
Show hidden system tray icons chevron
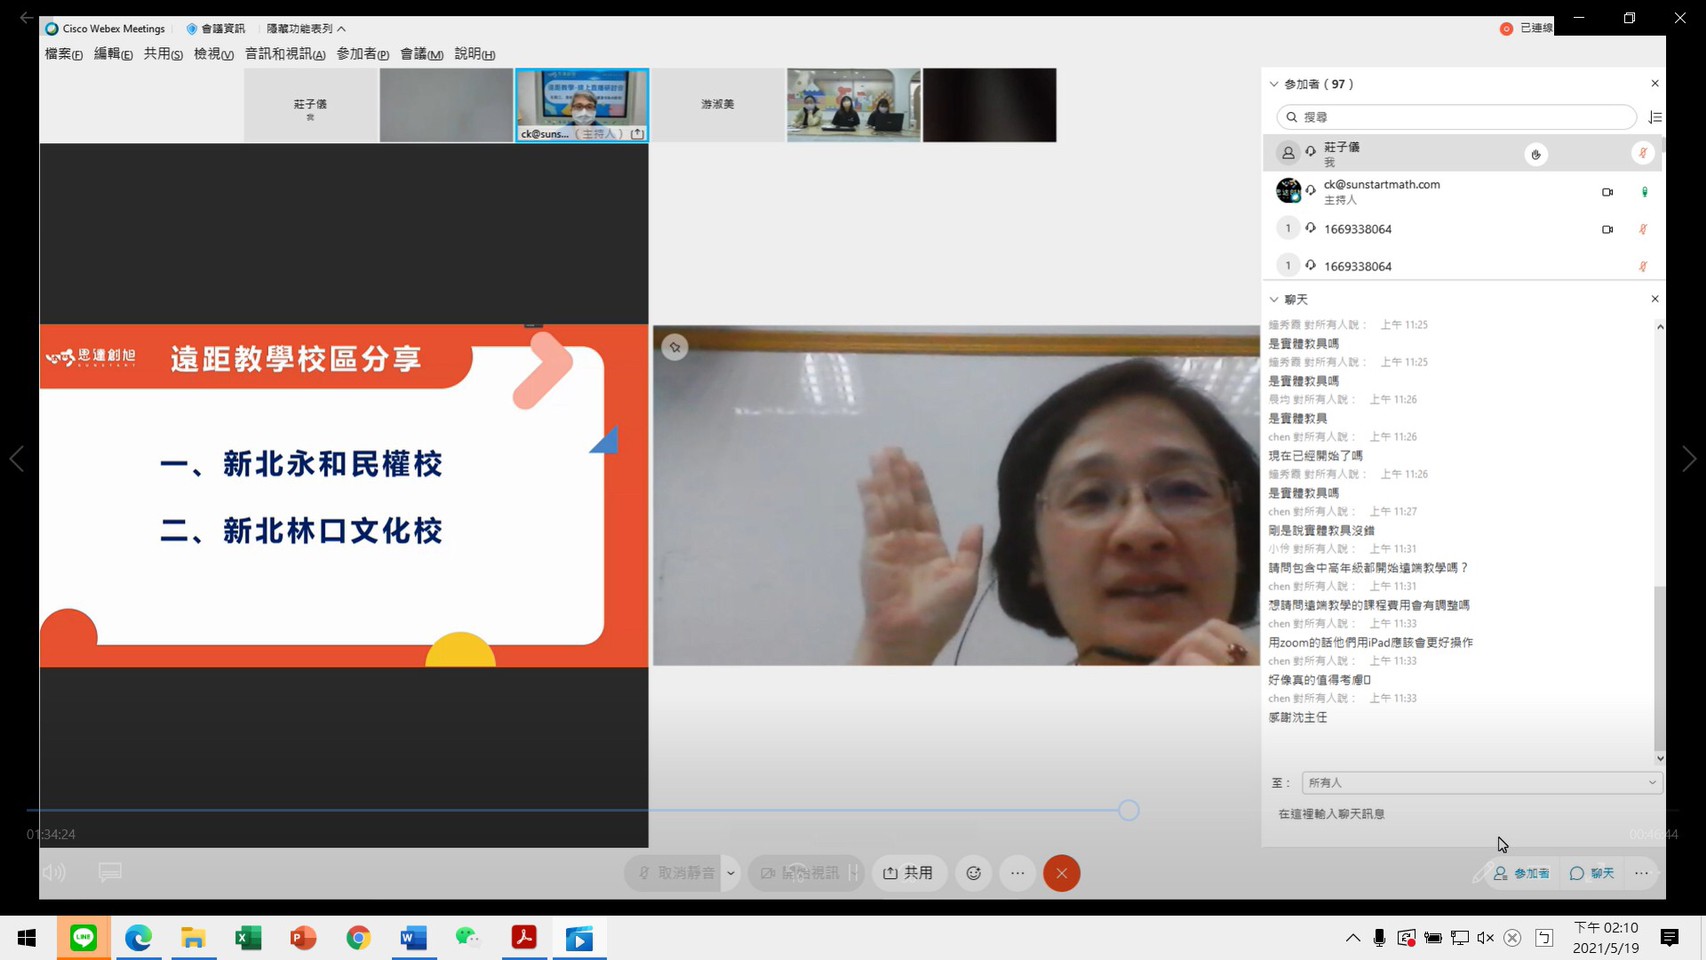tap(1352, 938)
